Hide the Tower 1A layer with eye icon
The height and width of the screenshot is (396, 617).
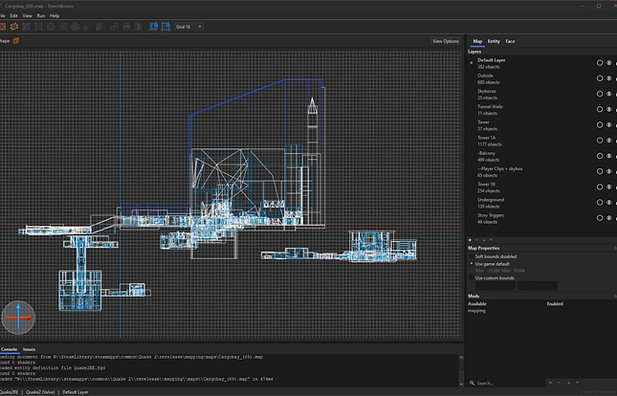pyautogui.click(x=609, y=141)
